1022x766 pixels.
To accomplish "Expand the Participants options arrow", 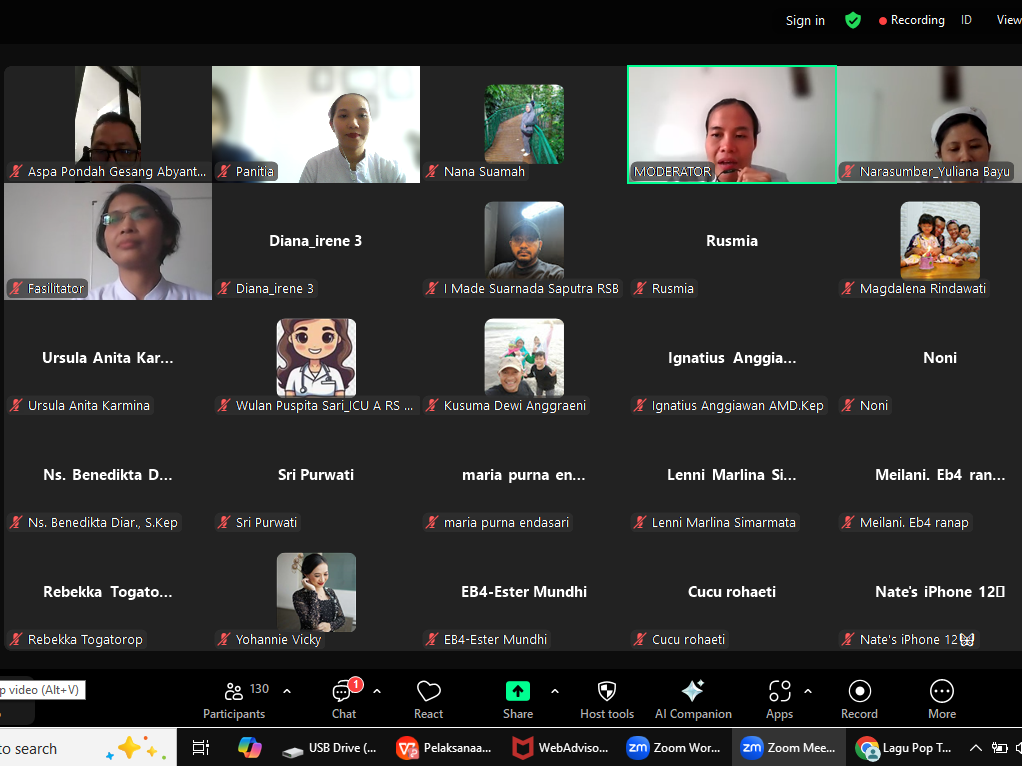I will (x=287, y=691).
